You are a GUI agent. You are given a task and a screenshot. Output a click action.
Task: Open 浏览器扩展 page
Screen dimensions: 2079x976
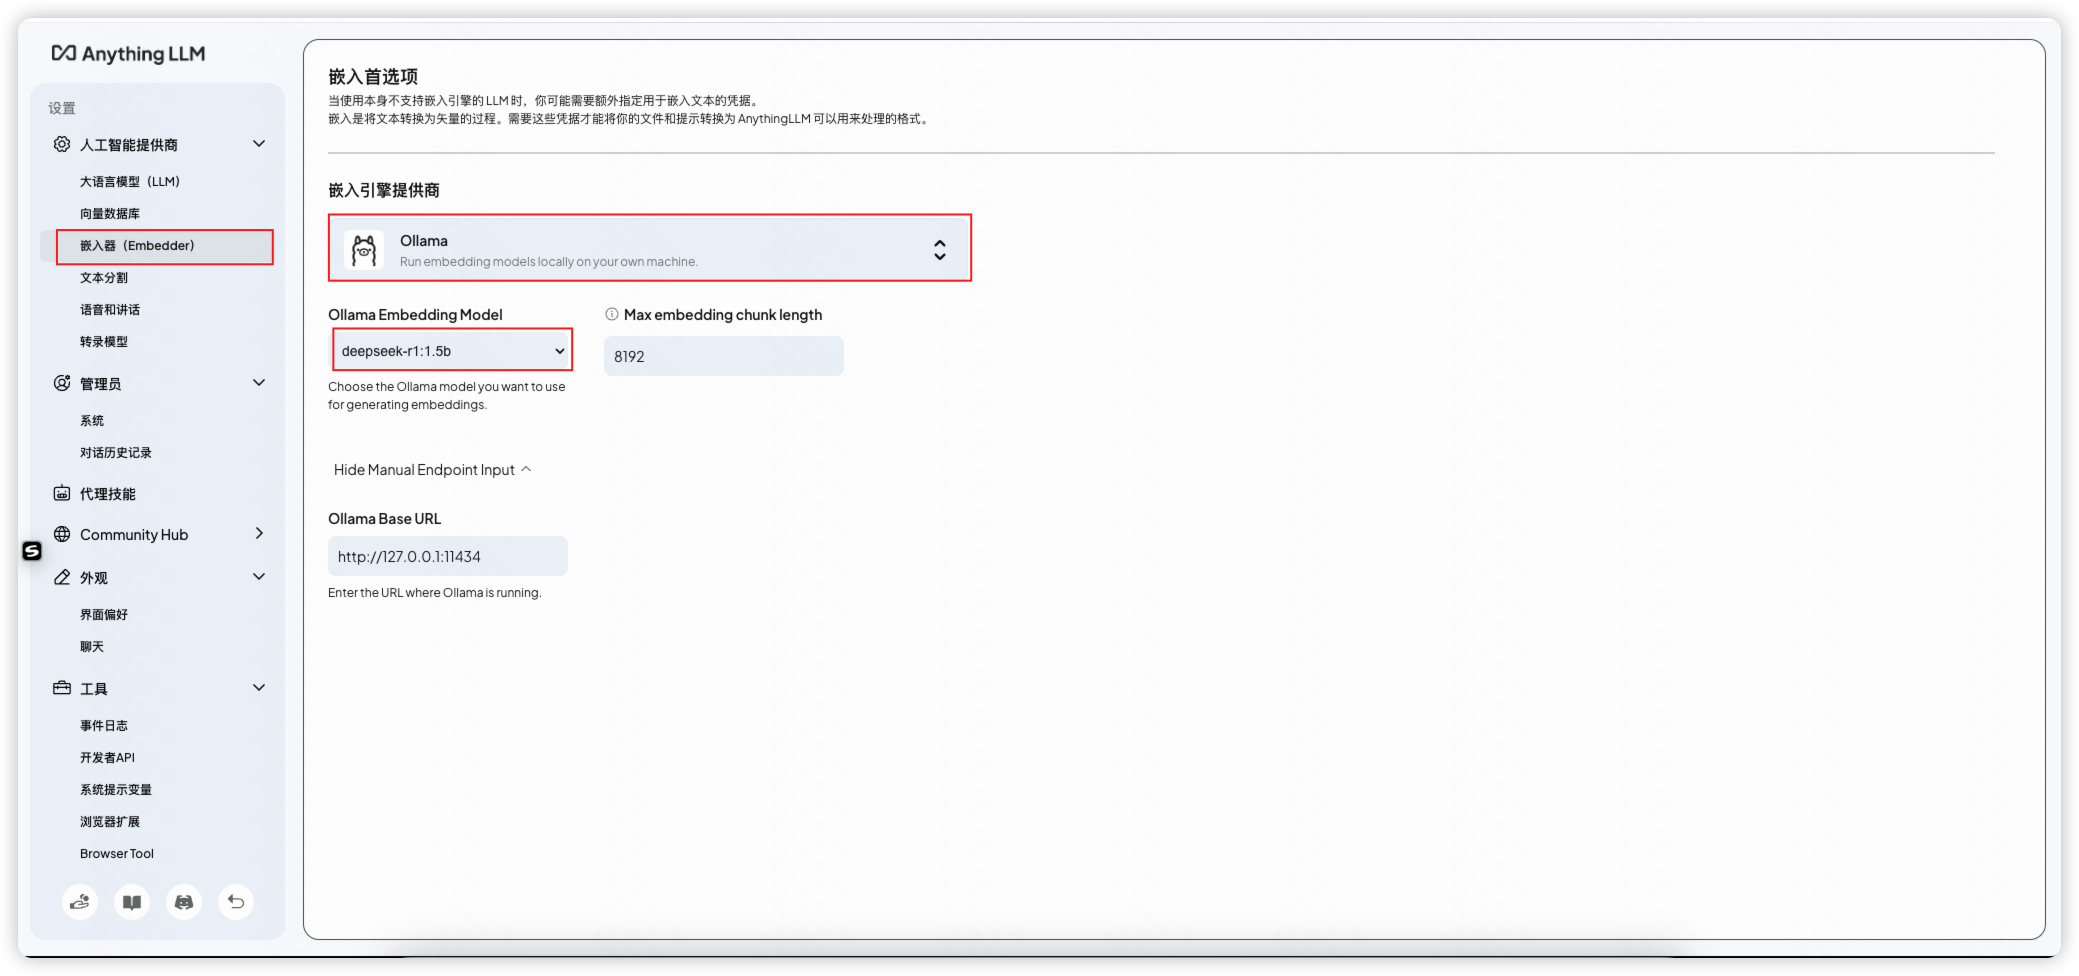point(110,822)
